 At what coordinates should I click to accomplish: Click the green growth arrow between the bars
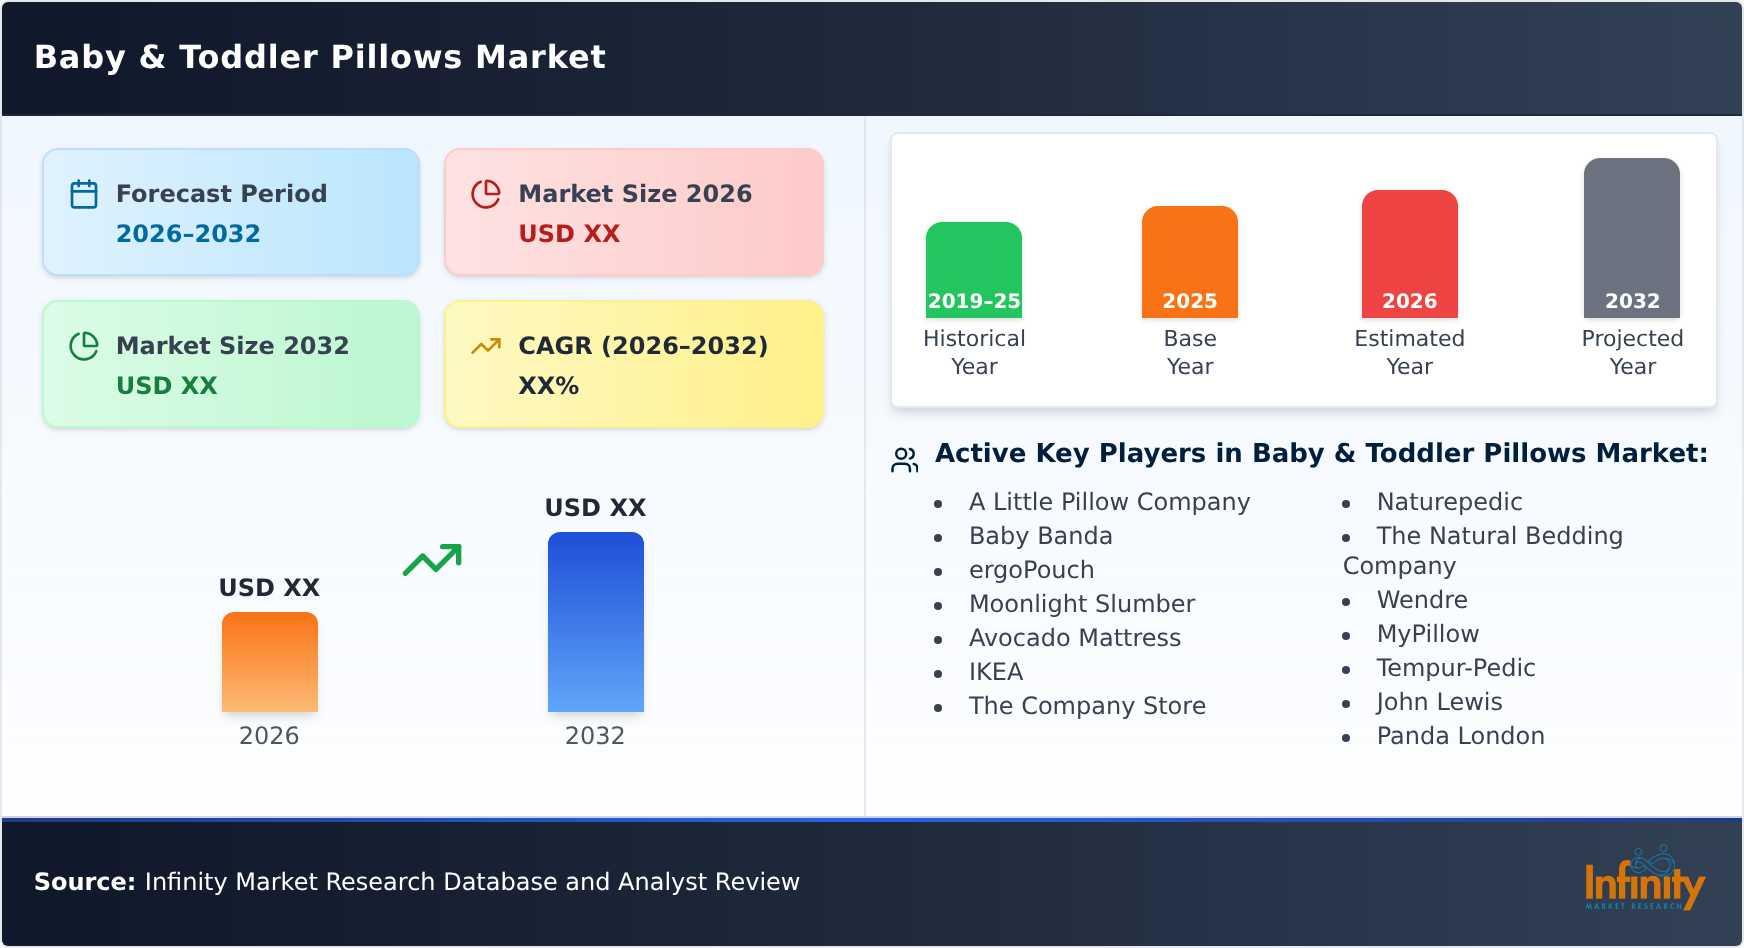(432, 560)
